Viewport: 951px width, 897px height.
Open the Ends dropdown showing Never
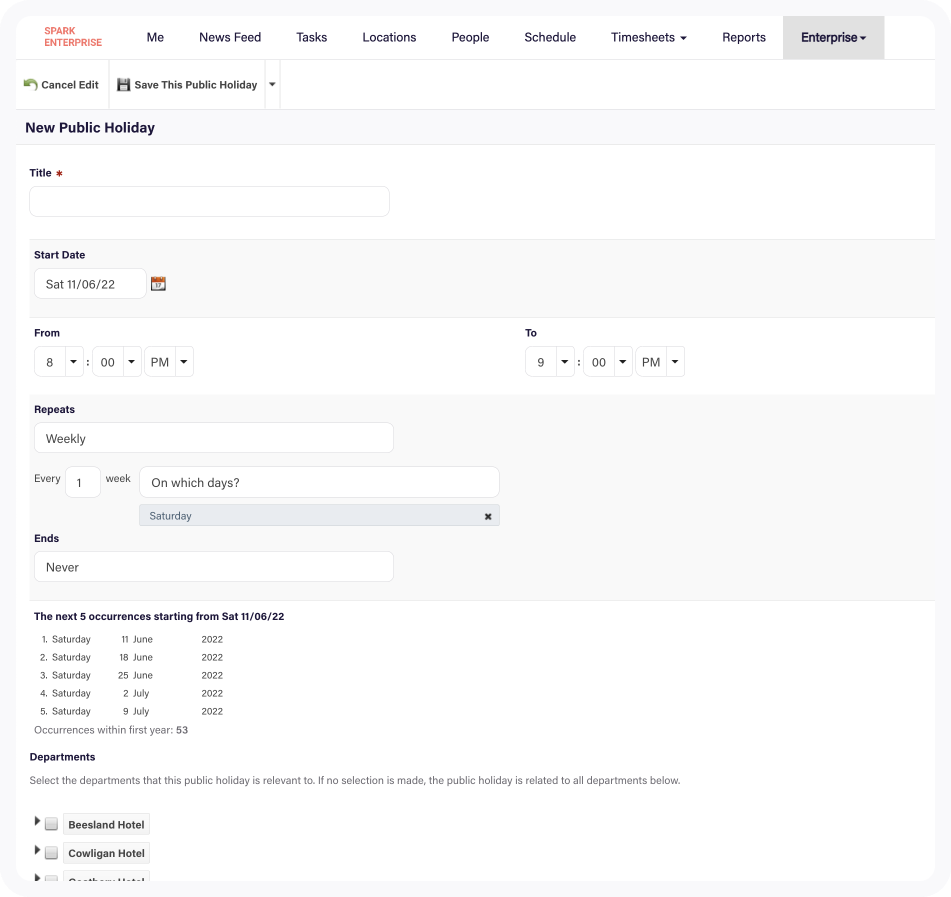click(x=213, y=566)
